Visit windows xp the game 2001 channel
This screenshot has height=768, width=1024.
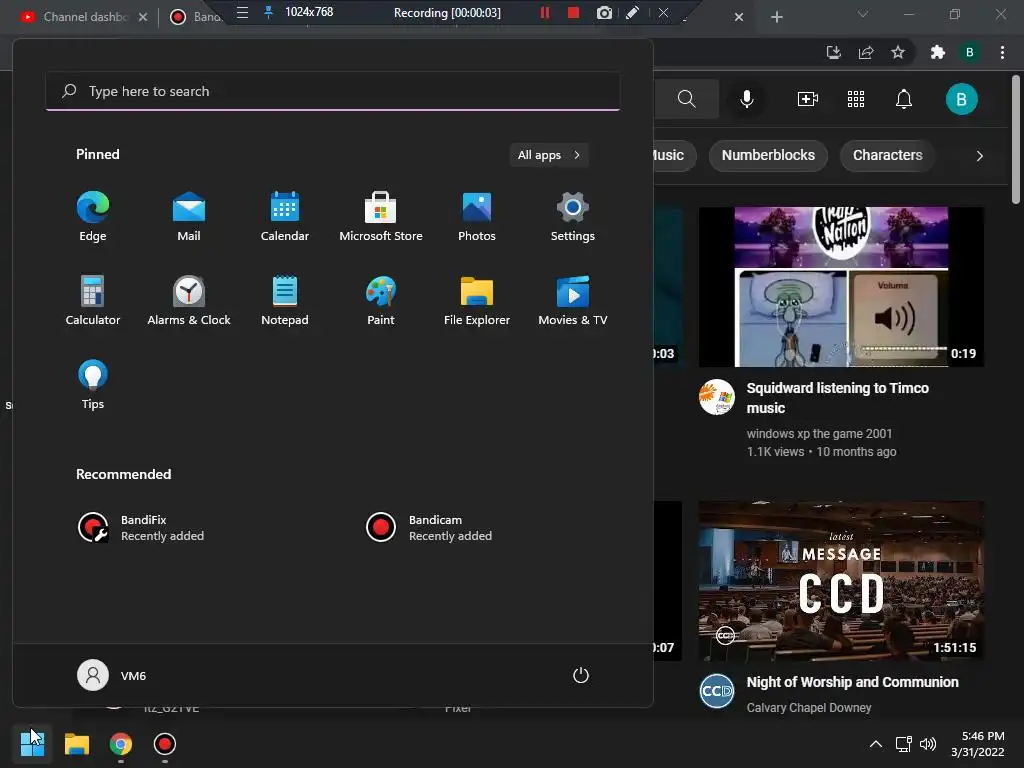(x=819, y=434)
